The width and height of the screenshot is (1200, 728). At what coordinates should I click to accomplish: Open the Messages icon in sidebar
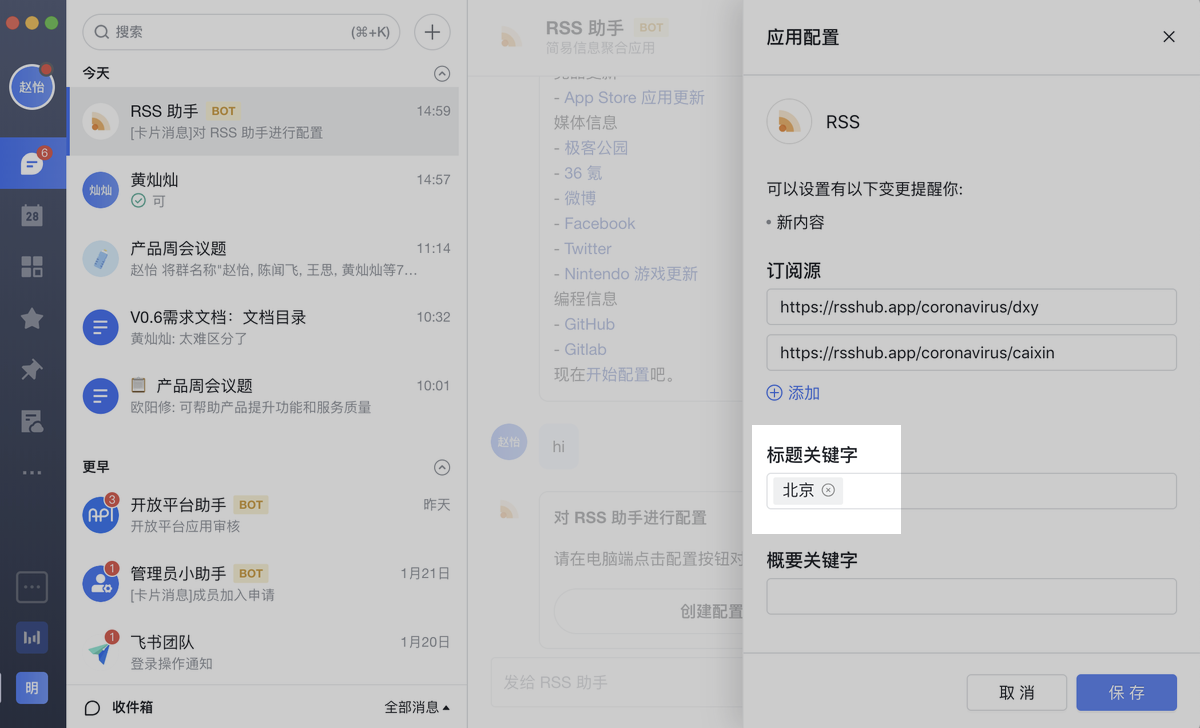[32, 163]
